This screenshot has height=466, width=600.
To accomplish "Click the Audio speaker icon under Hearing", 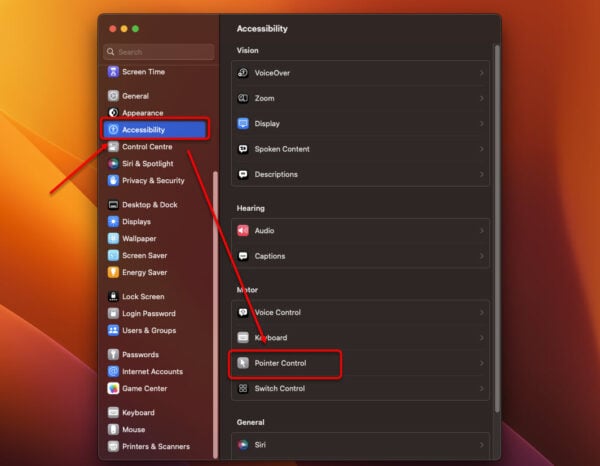I will pyautogui.click(x=243, y=230).
